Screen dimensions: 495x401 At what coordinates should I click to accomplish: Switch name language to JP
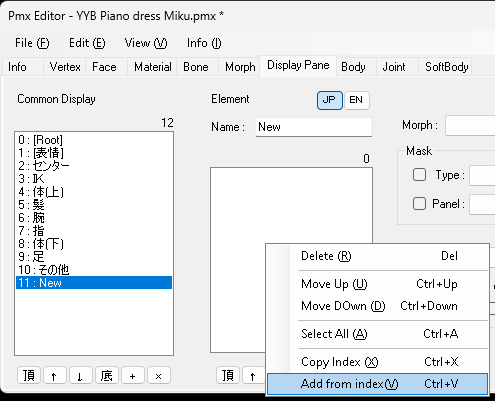click(330, 100)
